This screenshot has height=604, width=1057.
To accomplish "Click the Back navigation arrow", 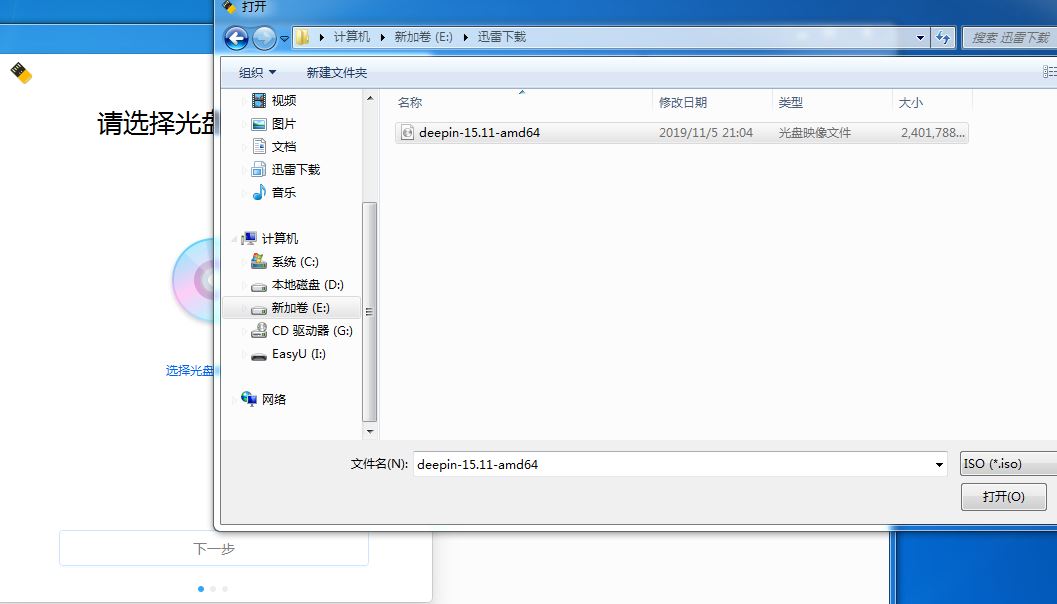I will [236, 38].
